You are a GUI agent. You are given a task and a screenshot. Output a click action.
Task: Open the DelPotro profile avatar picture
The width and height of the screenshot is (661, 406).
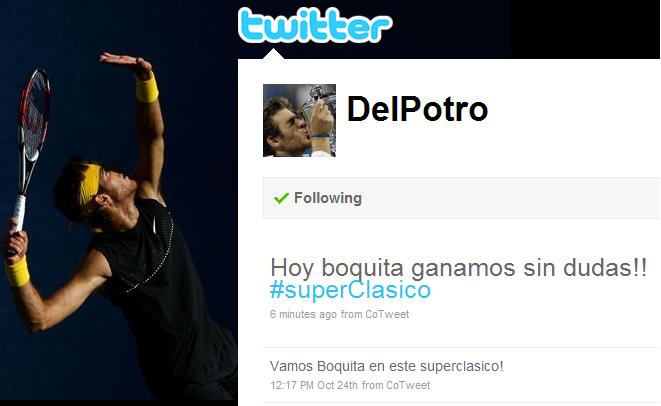pos(299,120)
